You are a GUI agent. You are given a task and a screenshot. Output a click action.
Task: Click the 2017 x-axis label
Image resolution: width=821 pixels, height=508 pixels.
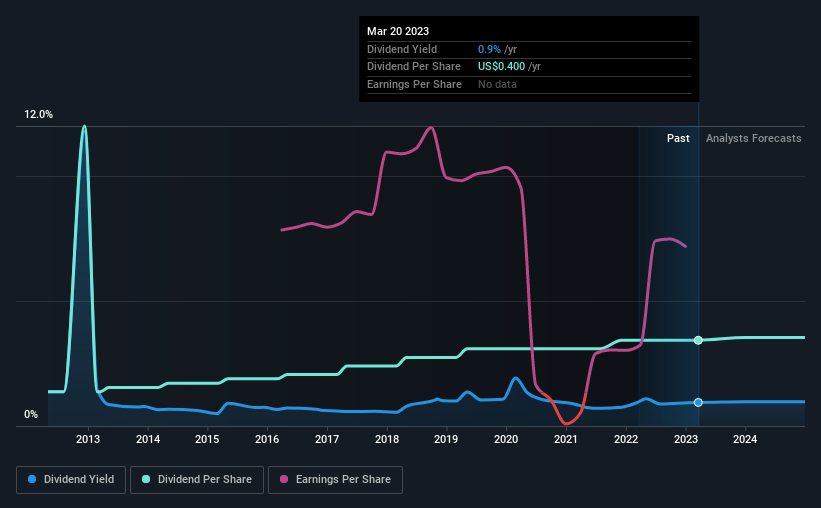pyautogui.click(x=327, y=439)
